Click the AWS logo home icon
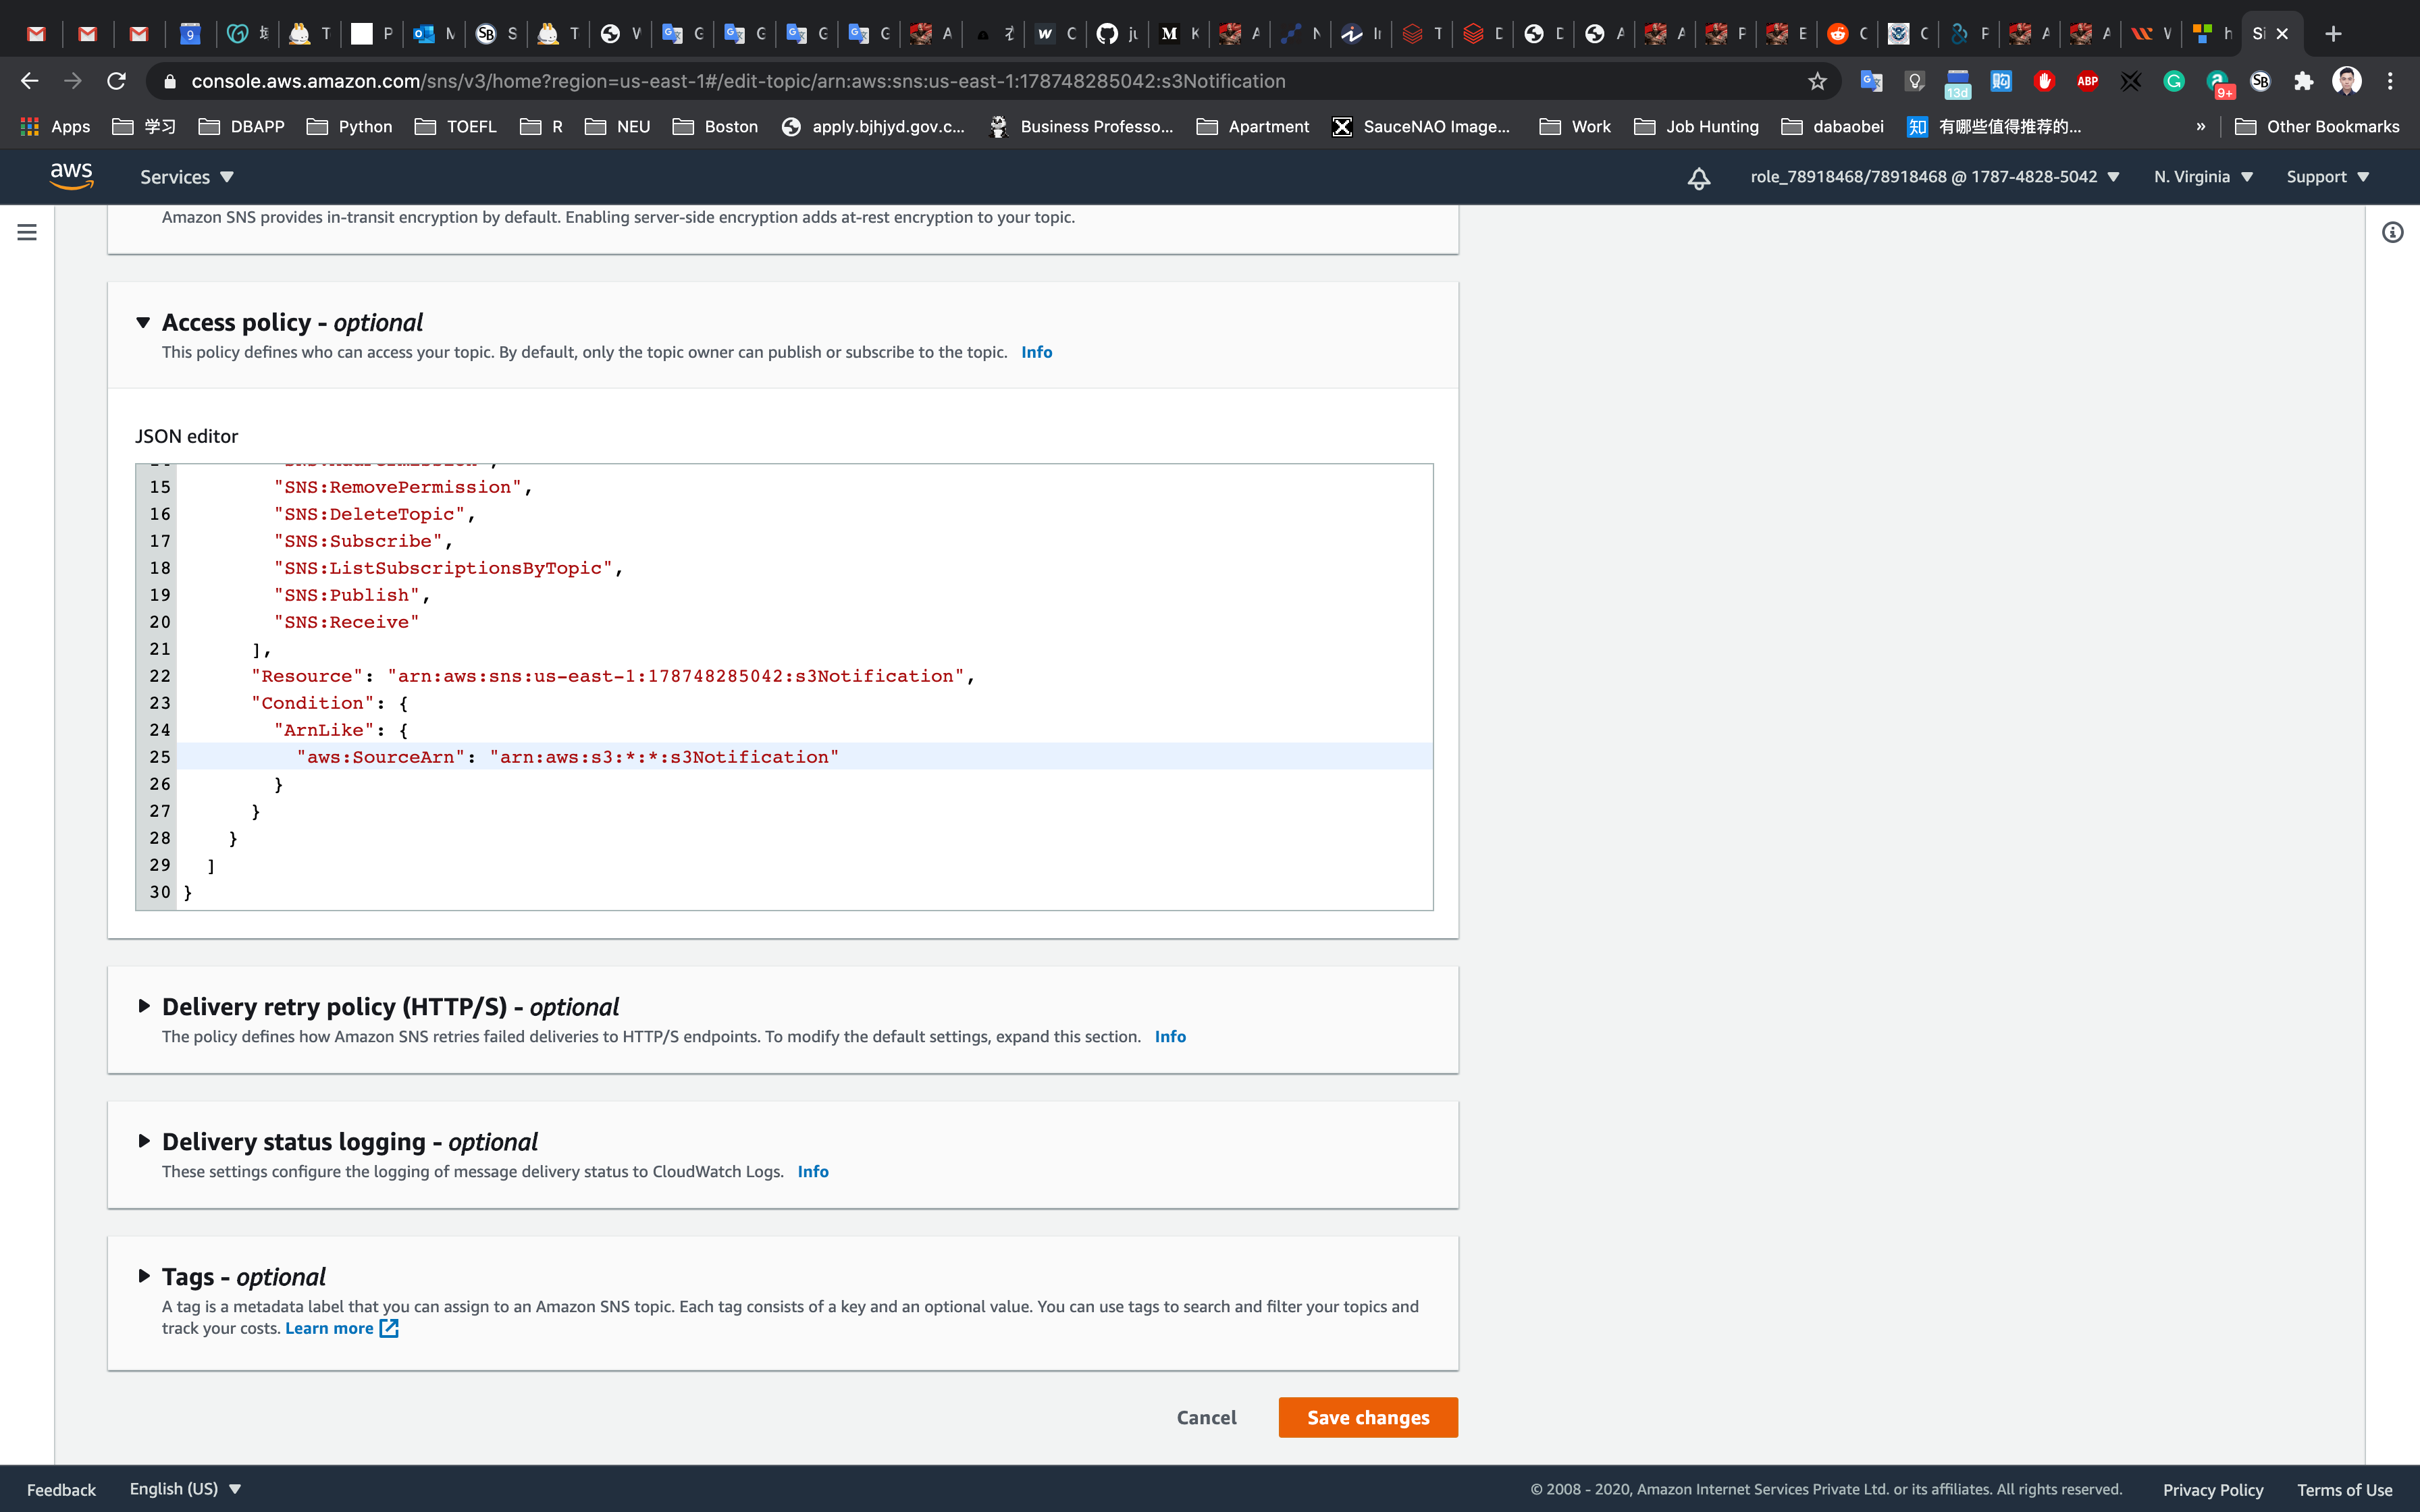This screenshot has height=1512, width=2420. coord(71,176)
